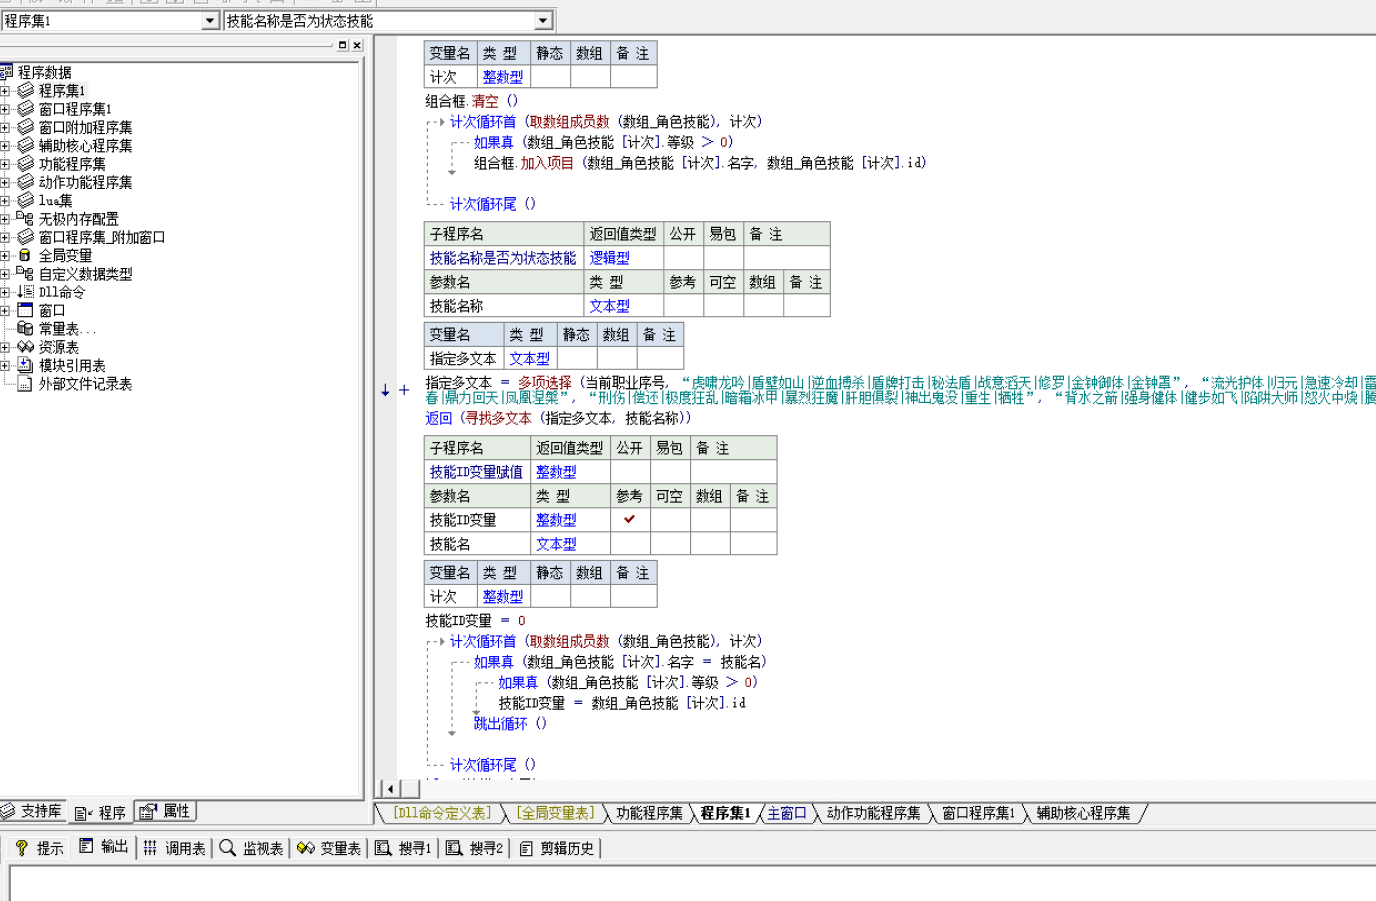
Task: Click the 窗口 window icon
Action: [x=26, y=311]
